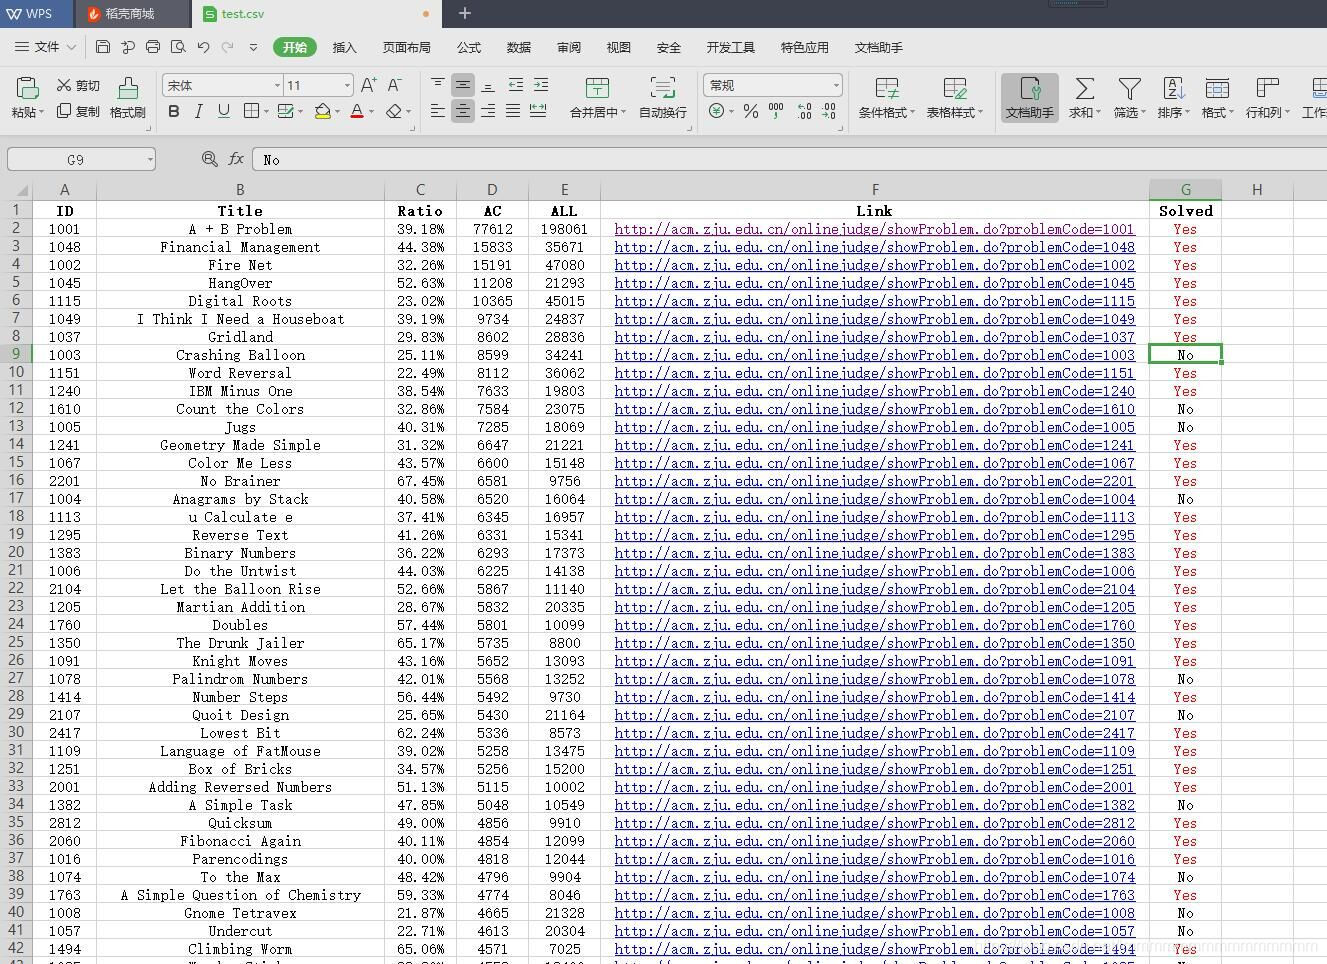This screenshot has height=964, width=1327.
Task: Open the font size dropdown showing 11
Action: 347,85
